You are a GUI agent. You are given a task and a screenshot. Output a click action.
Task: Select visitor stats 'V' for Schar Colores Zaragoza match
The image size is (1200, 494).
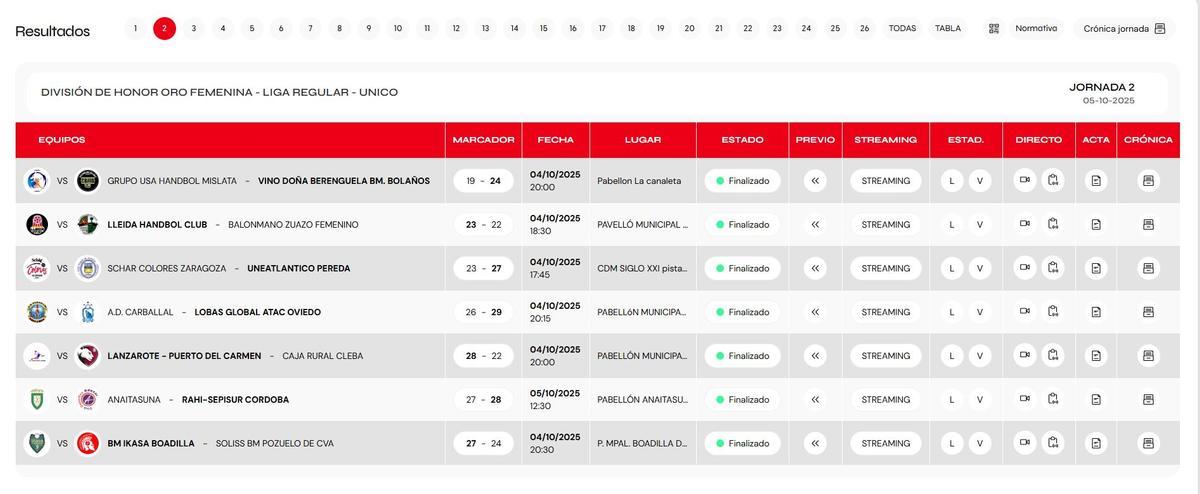980,268
